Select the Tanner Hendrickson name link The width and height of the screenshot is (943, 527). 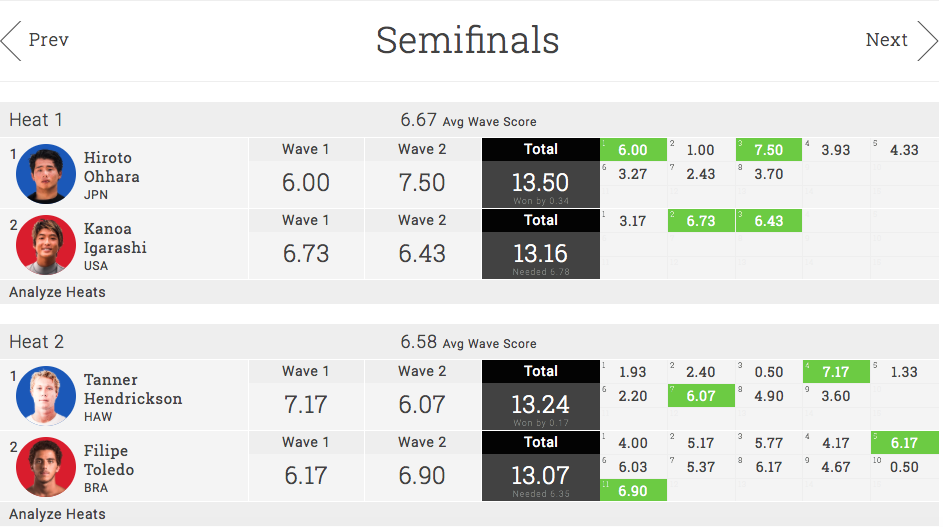(x=132, y=389)
